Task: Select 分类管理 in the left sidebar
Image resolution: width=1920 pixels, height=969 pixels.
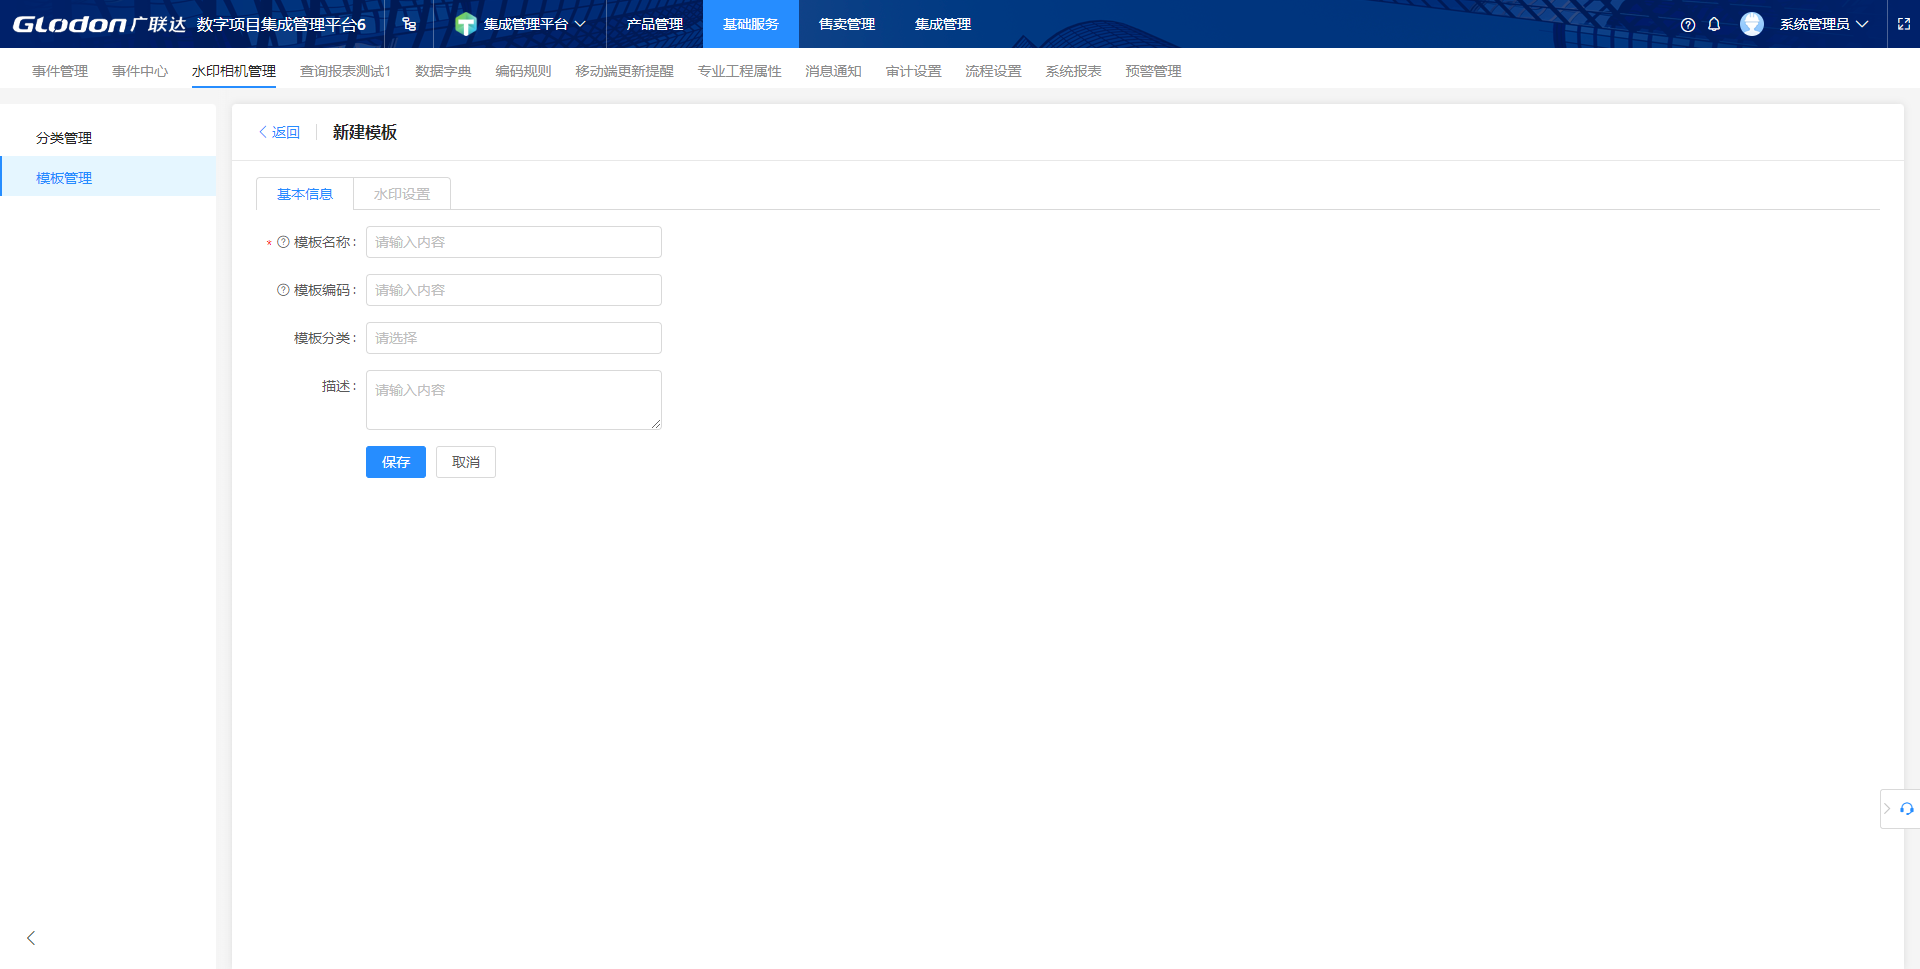Action: pos(64,138)
